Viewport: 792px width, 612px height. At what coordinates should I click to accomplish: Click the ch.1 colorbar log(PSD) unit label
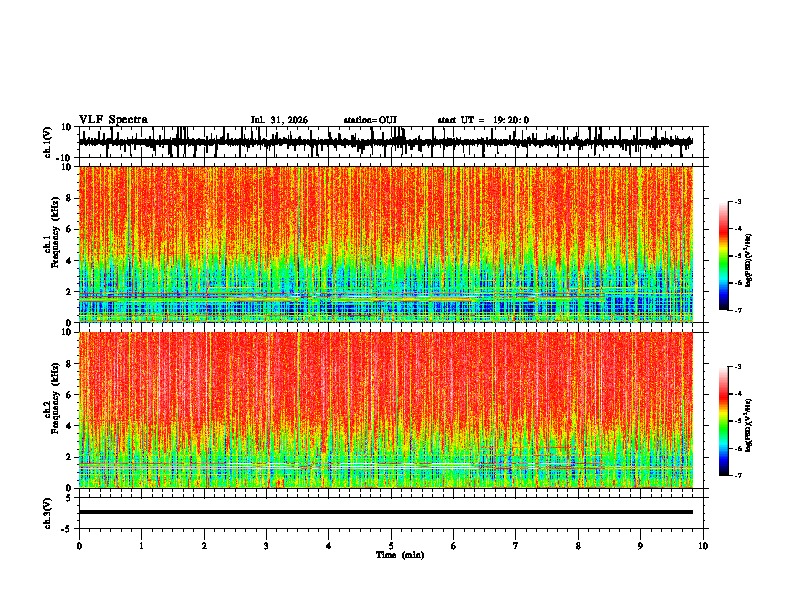tap(749, 261)
